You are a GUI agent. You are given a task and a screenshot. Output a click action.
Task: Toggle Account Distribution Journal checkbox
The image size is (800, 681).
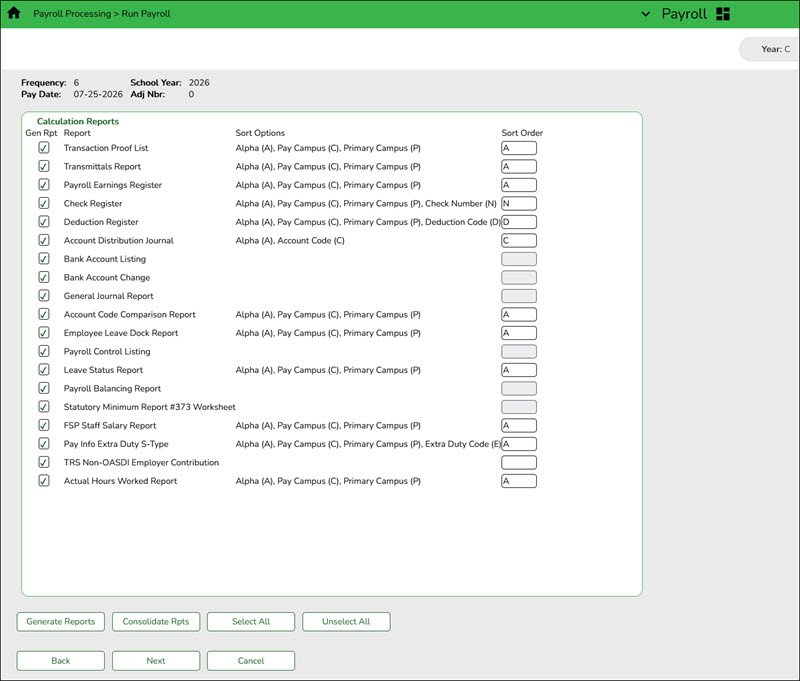(44, 240)
